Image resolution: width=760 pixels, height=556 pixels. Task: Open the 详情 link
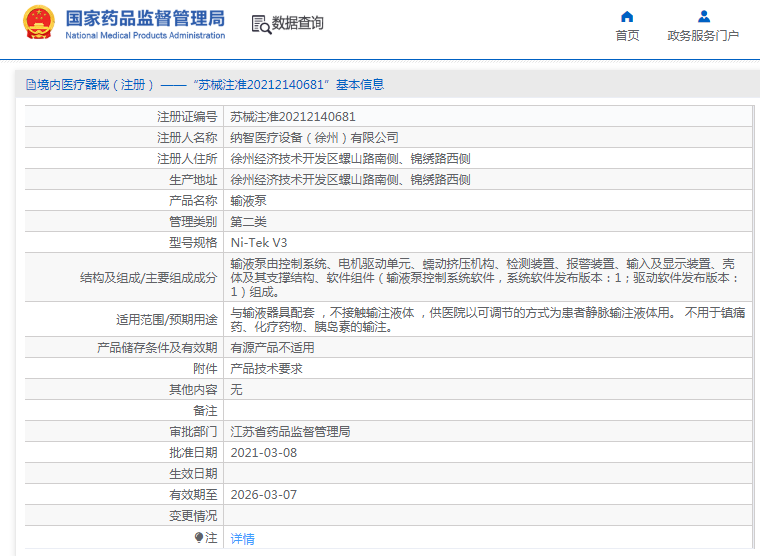coord(242,539)
